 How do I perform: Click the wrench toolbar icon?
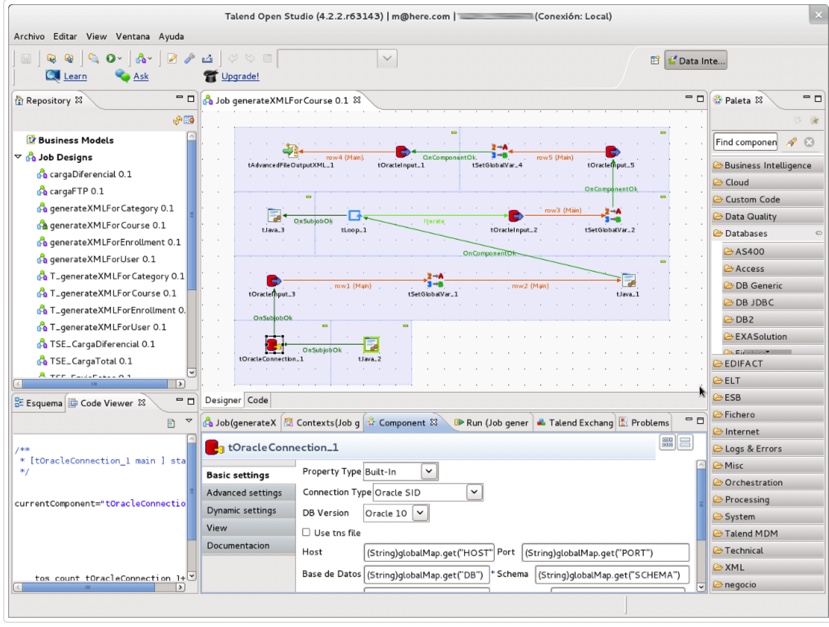point(189,59)
